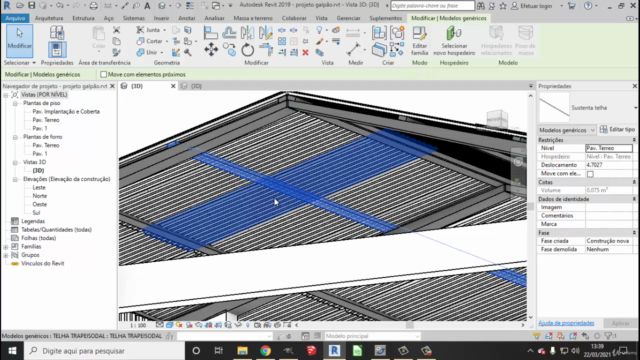Toggle the 'Move com ele...' property checkbox
This screenshot has width=640, height=360.
590,174
